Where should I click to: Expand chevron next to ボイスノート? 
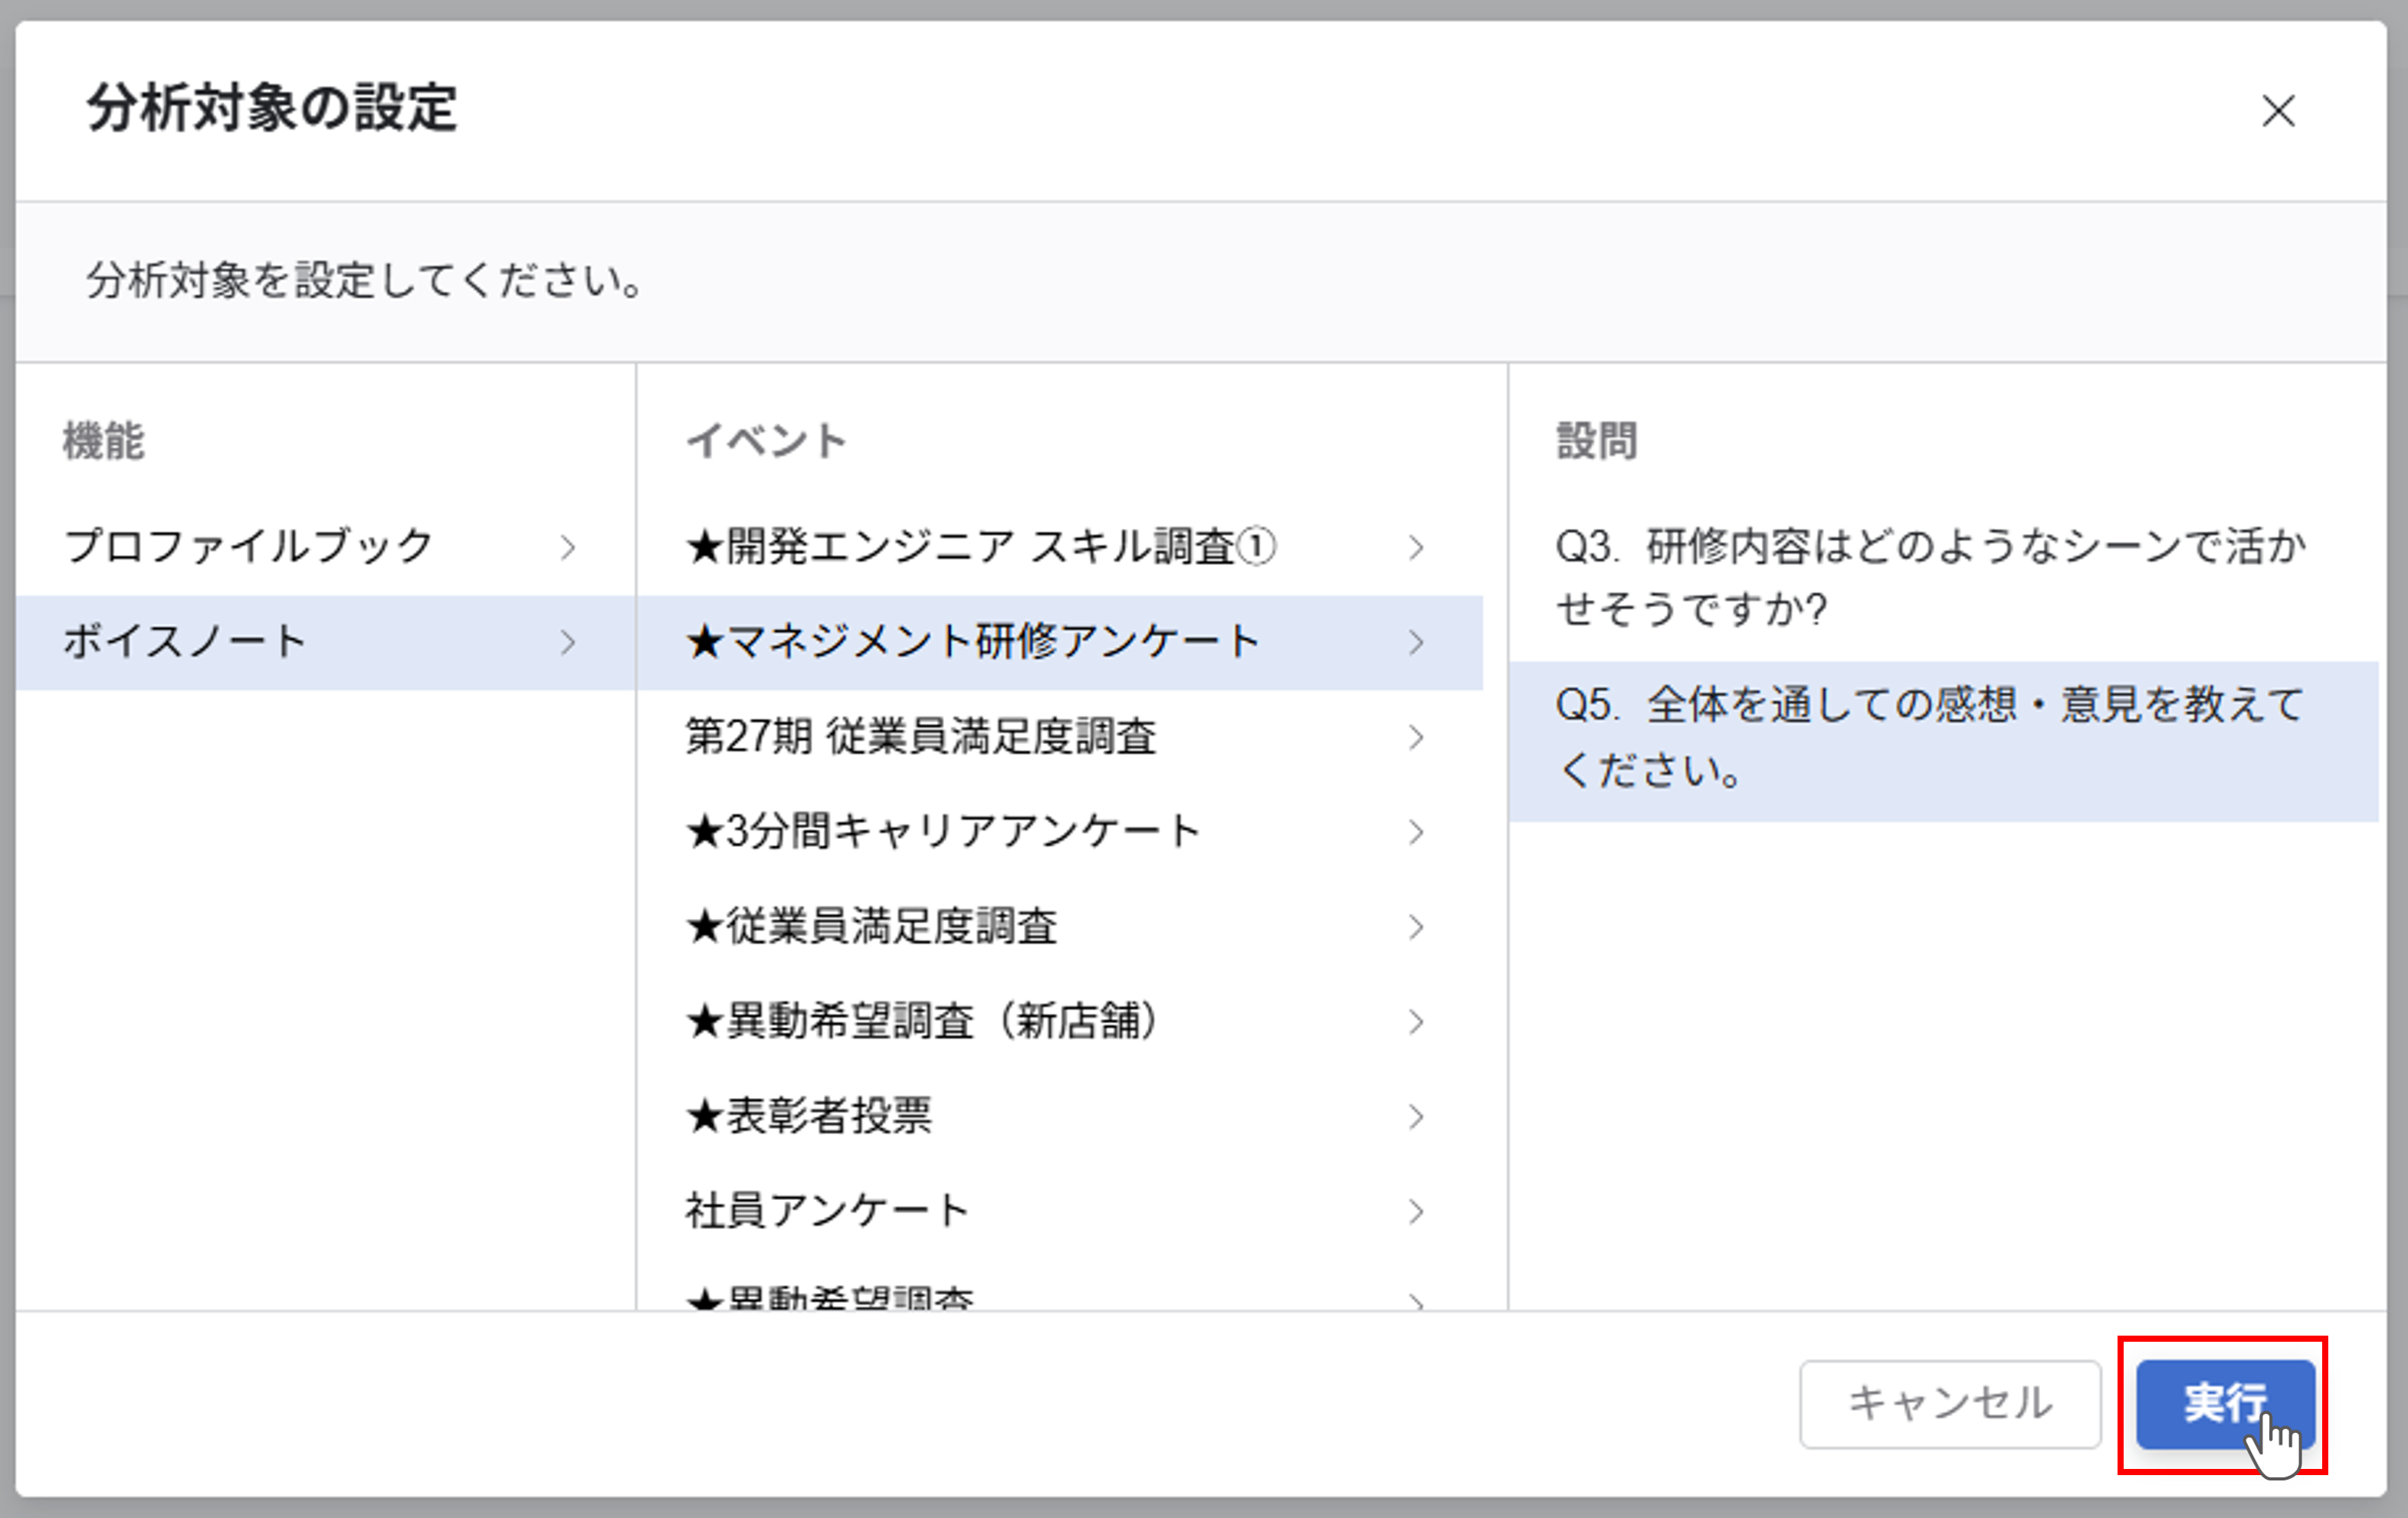pos(568,642)
